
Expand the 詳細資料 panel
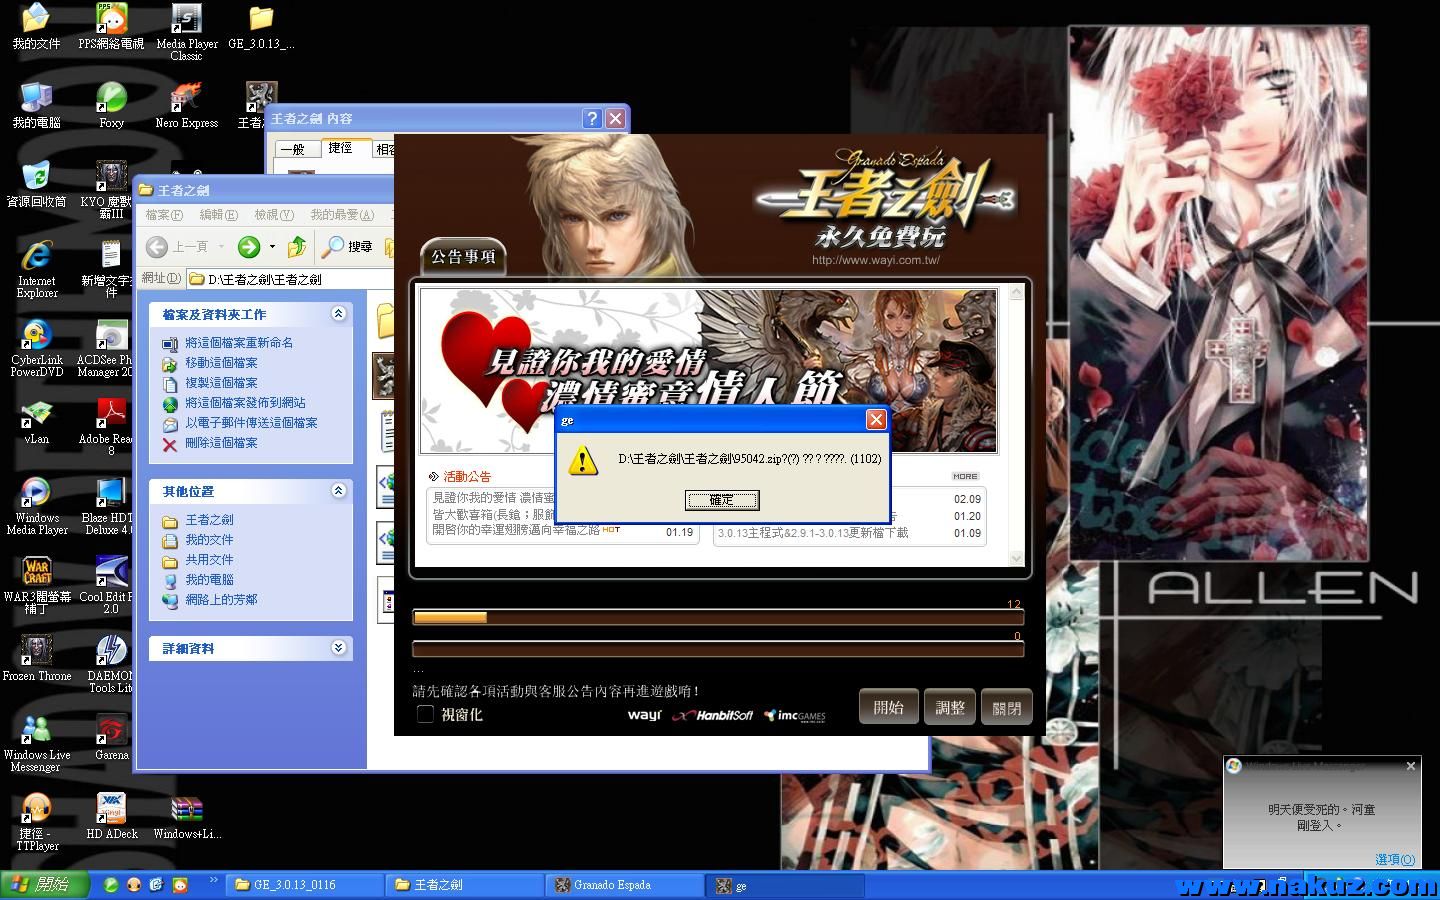[338, 648]
